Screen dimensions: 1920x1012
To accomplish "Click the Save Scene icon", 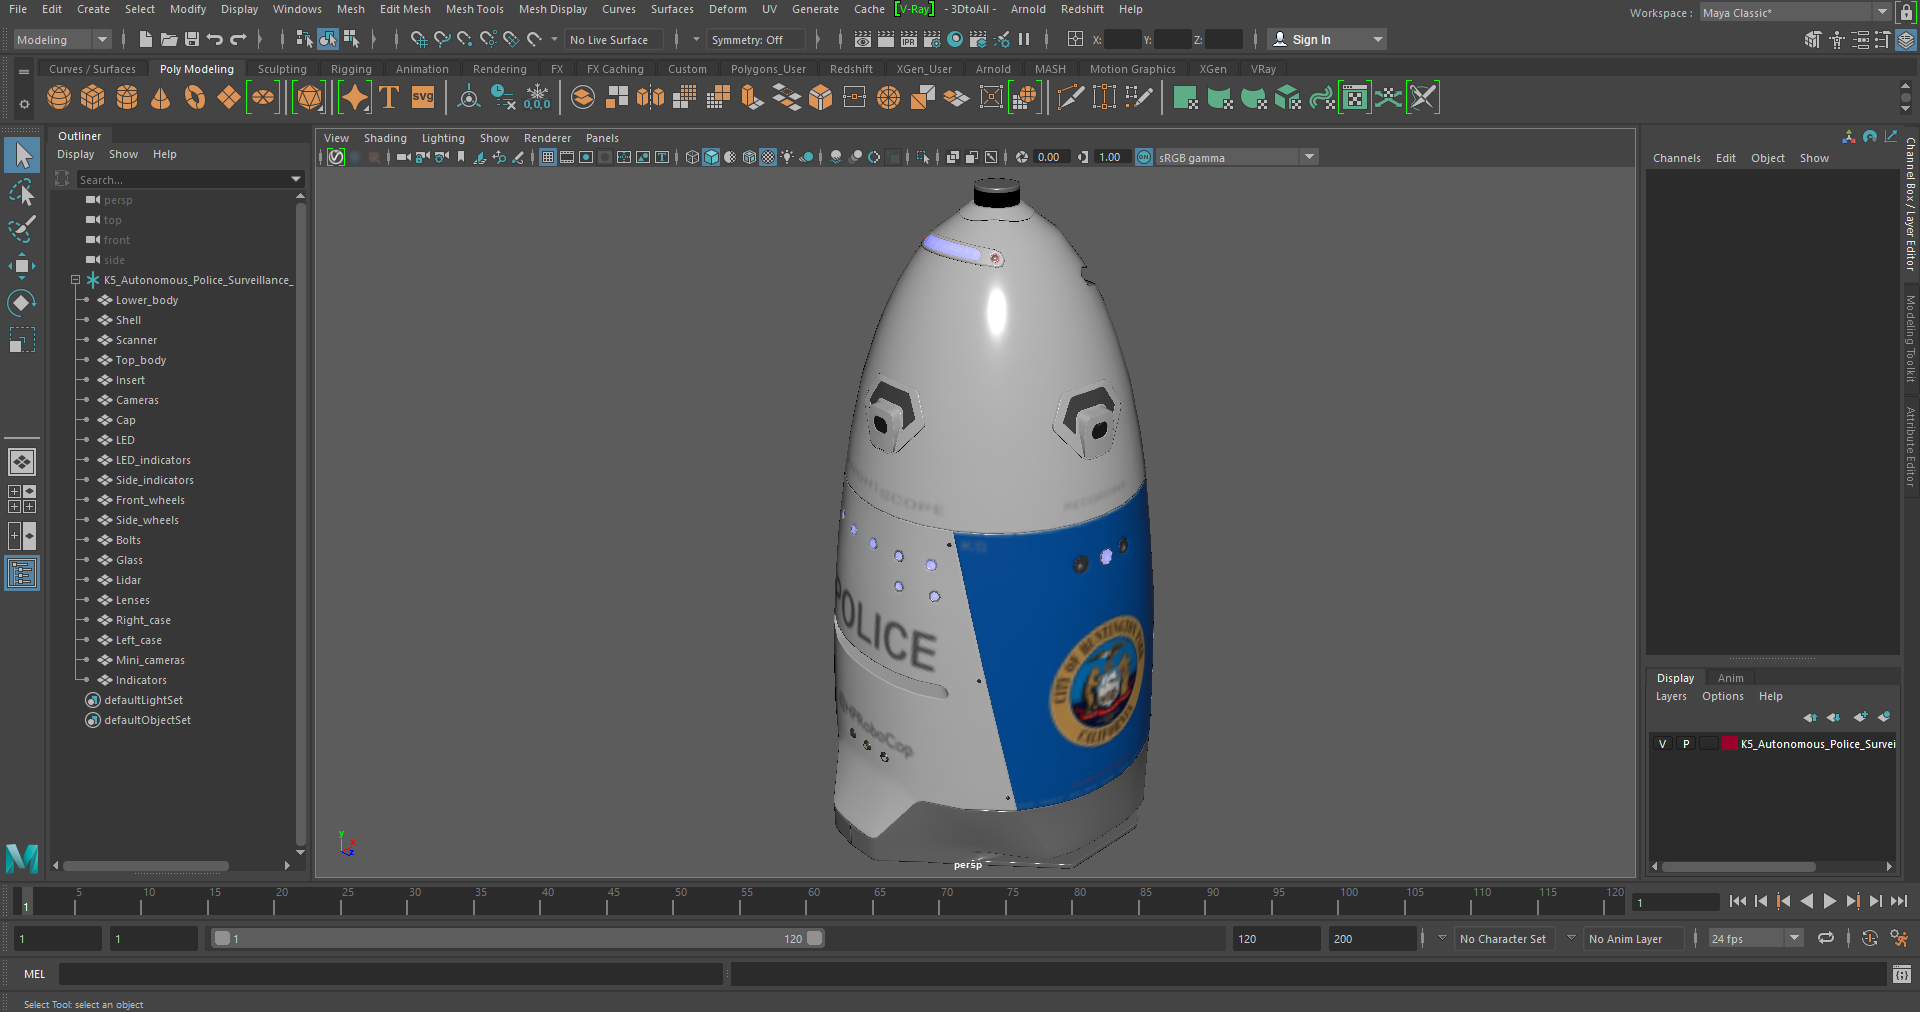I will (x=191, y=39).
